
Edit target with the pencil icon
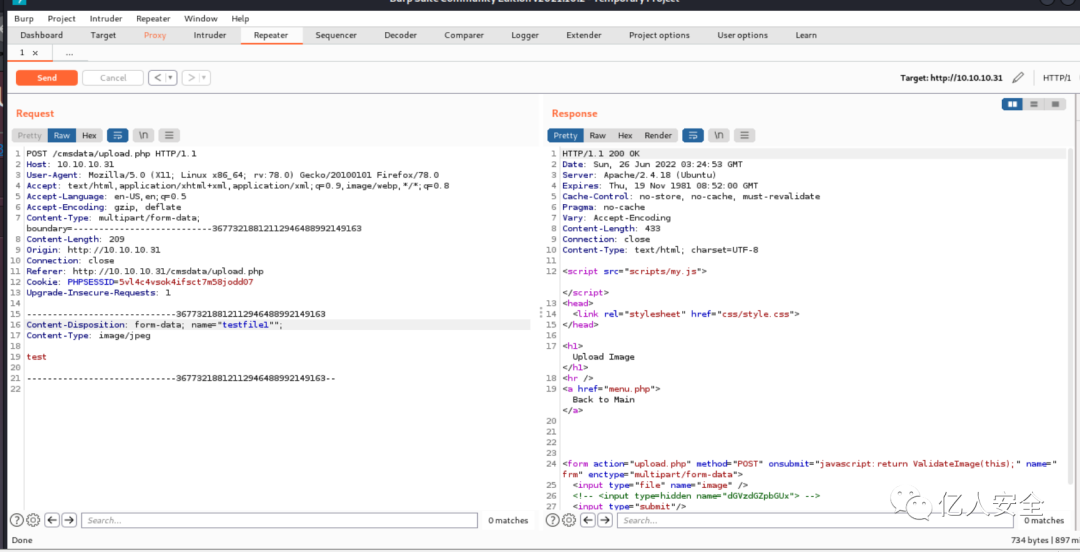(x=1018, y=78)
